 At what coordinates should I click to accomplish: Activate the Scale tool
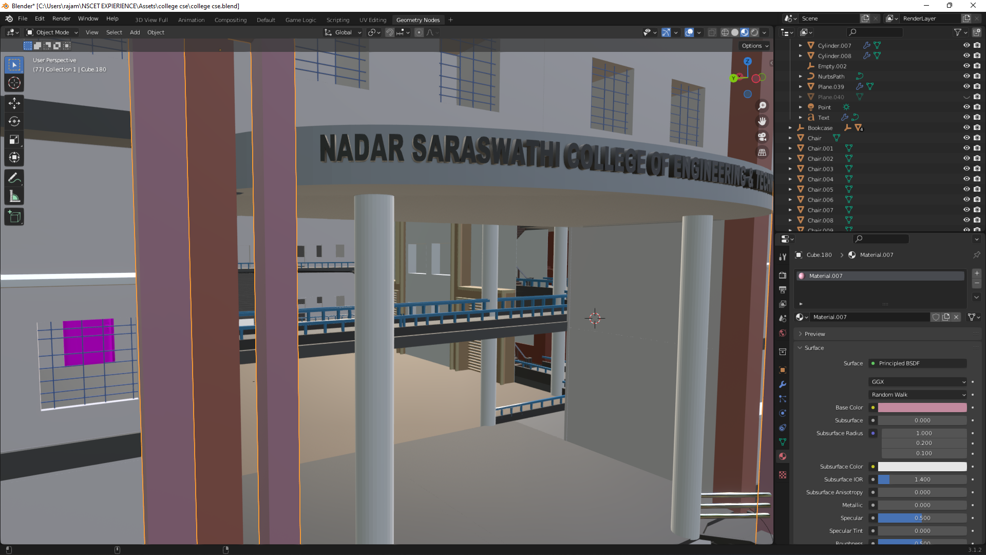point(14,140)
